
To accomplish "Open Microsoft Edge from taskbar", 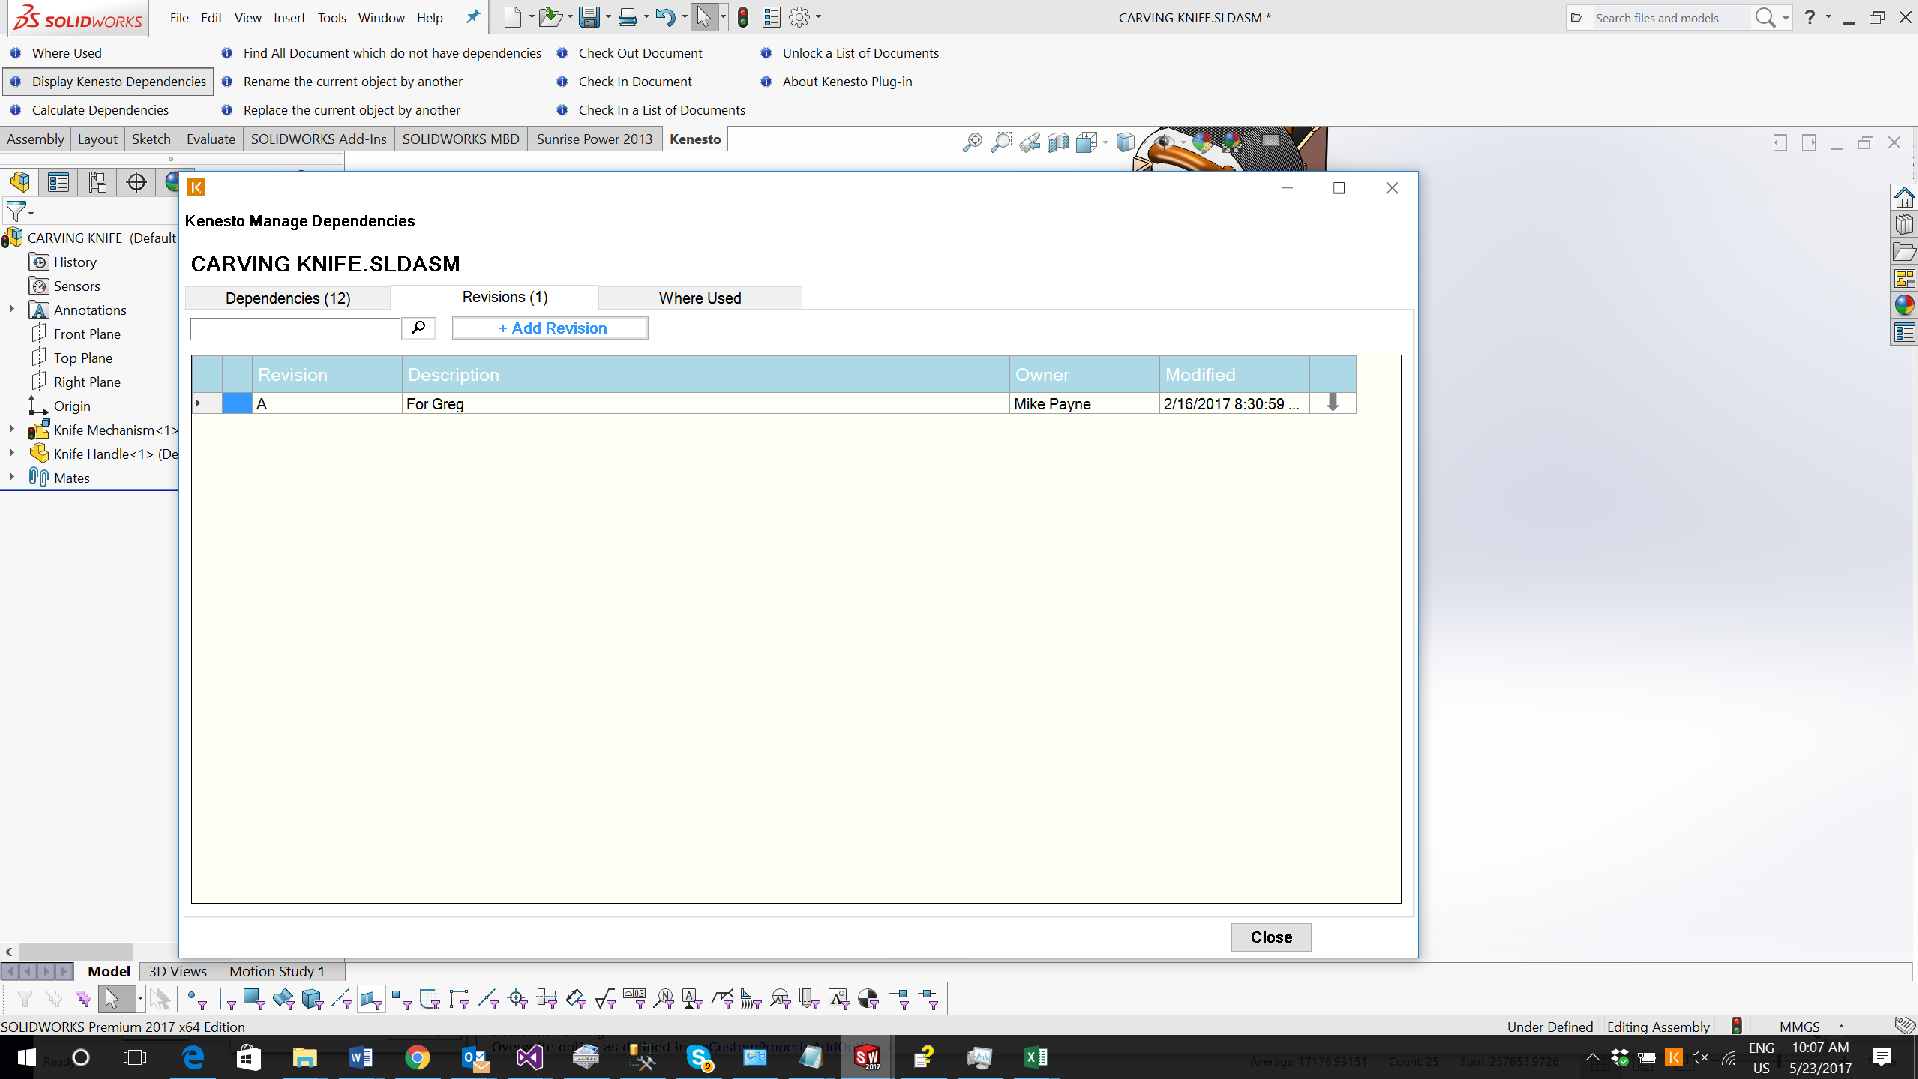I will pos(192,1057).
